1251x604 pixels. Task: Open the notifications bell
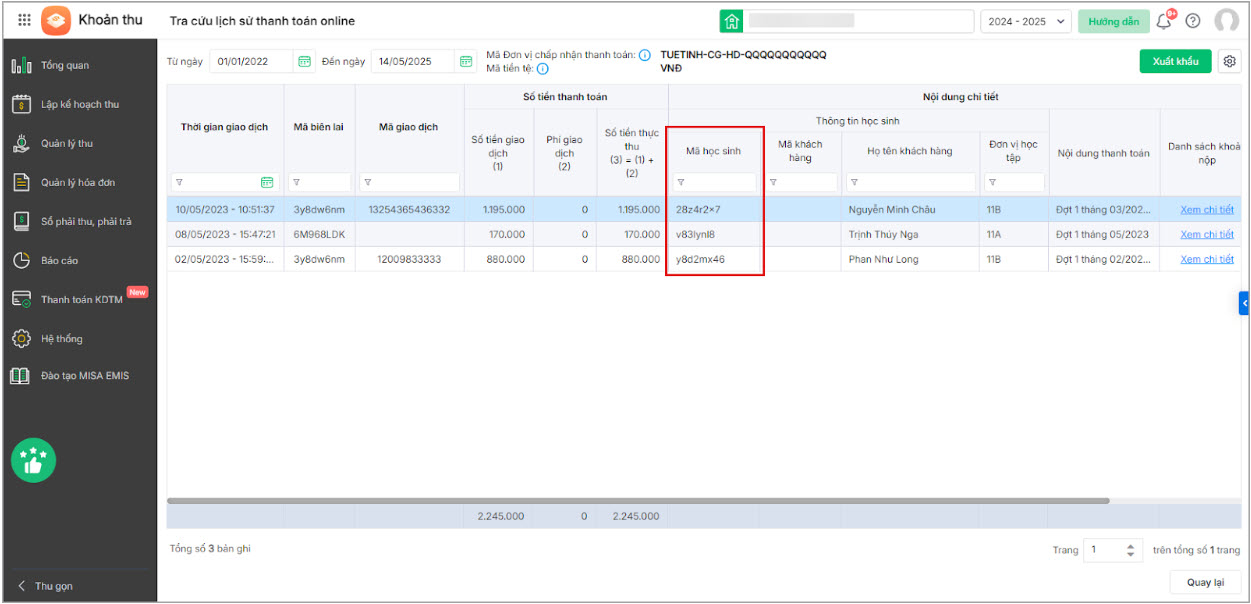(1164, 21)
